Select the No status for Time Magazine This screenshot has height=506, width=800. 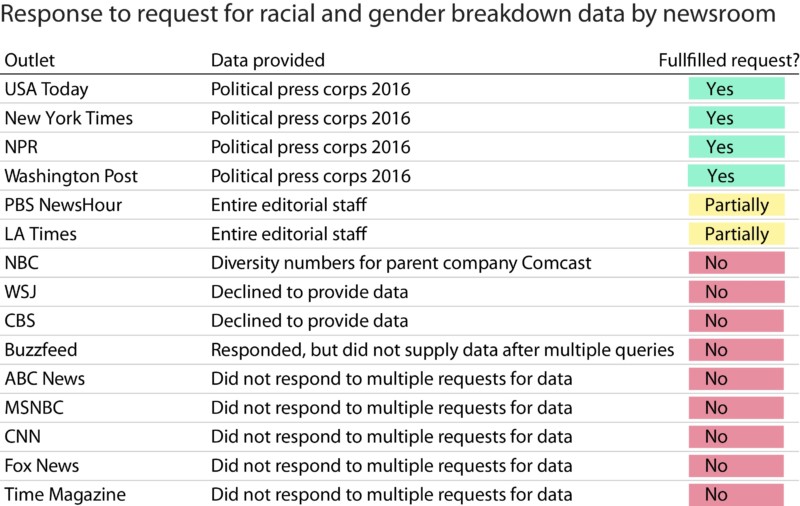736,494
